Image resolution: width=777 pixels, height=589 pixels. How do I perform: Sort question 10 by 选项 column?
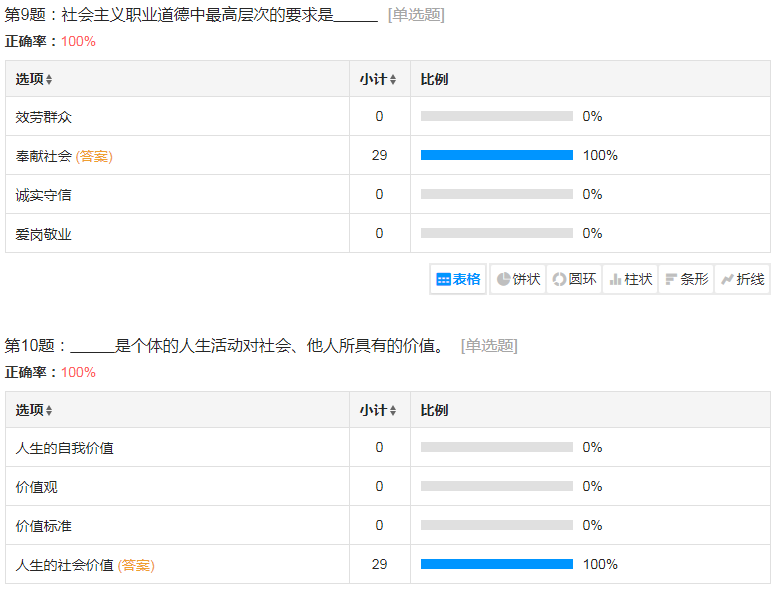(x=35, y=410)
